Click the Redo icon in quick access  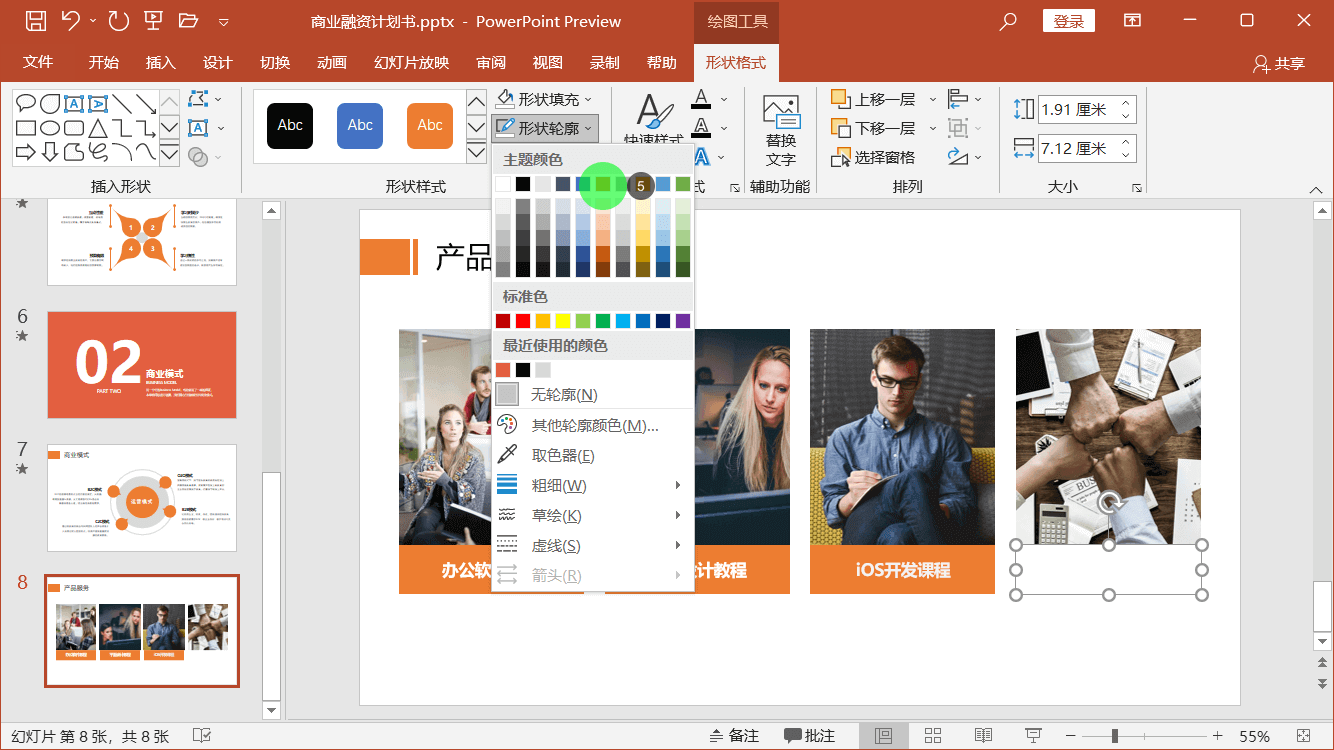point(118,21)
